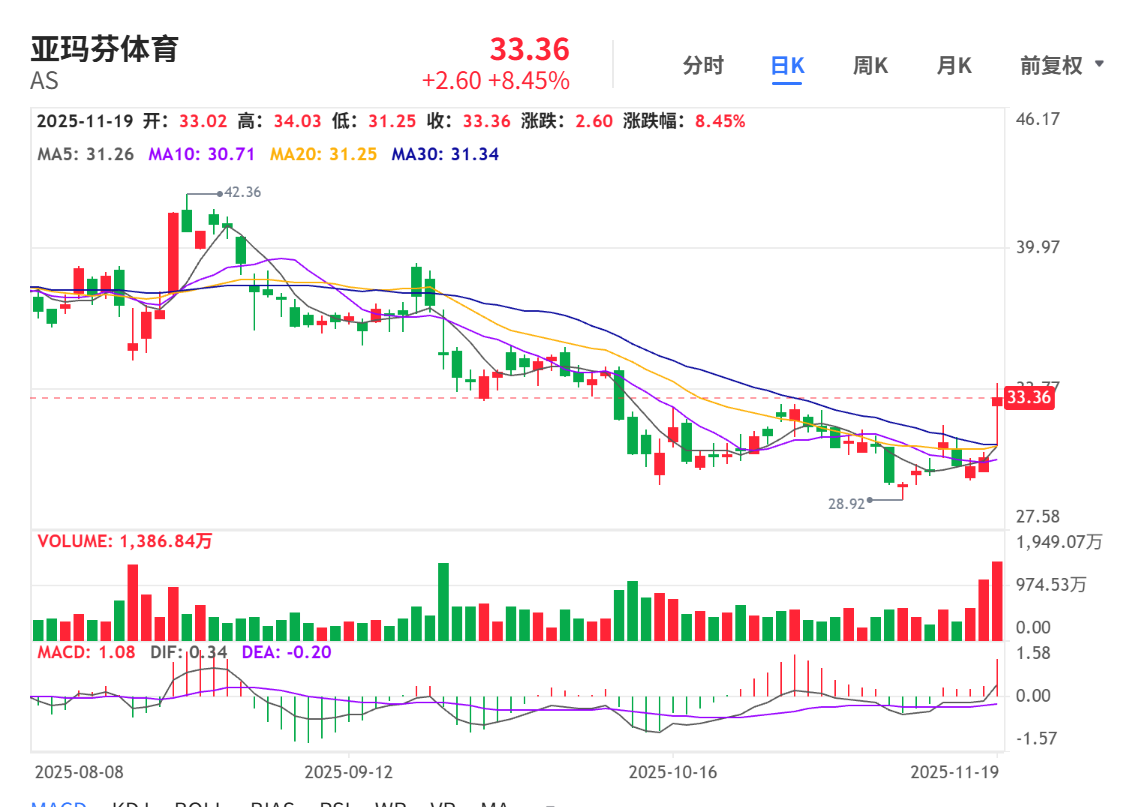1128x807 pixels.
Task: Click the +2.60 +8.45% change figure
Action: coord(495,80)
